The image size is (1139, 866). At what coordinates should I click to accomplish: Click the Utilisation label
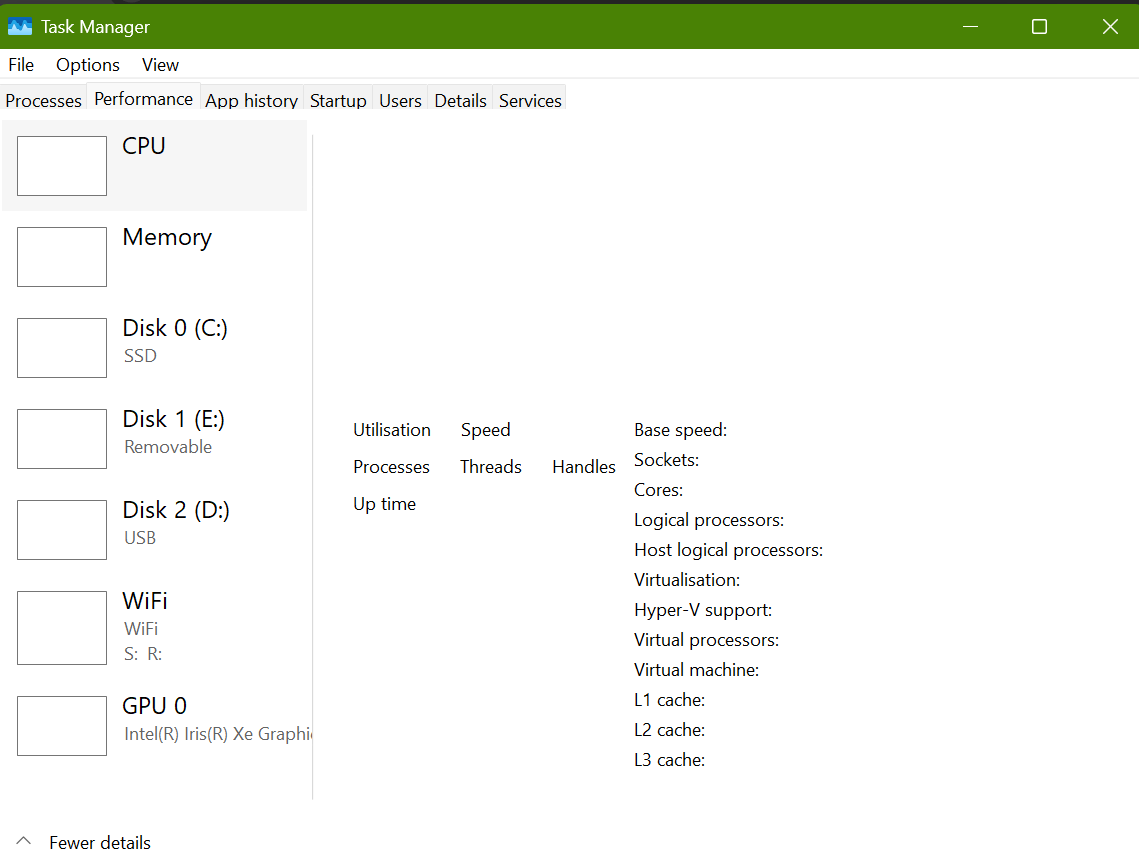click(x=392, y=430)
